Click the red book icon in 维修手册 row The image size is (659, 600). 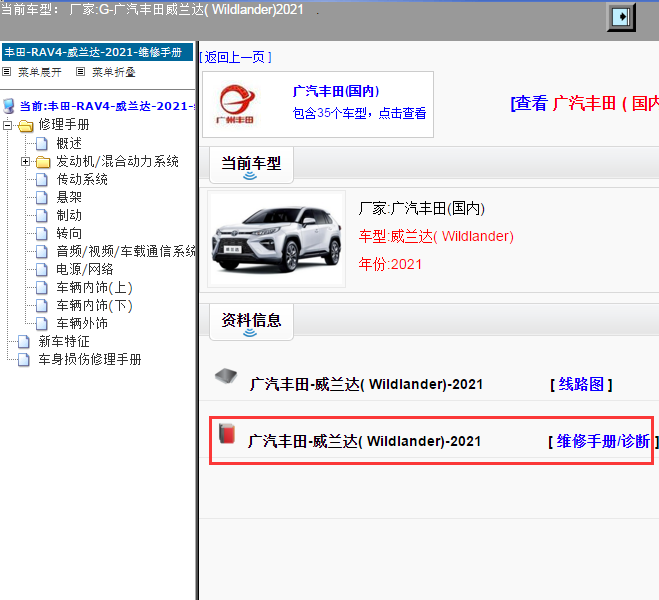tap(227, 433)
